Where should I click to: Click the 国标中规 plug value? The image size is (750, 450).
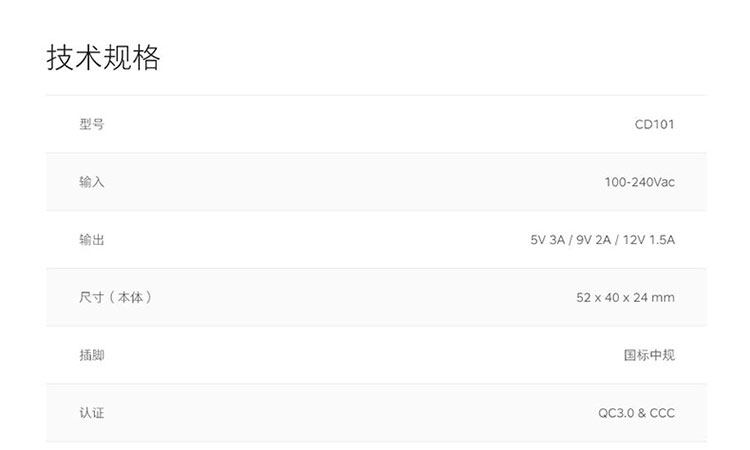click(649, 355)
